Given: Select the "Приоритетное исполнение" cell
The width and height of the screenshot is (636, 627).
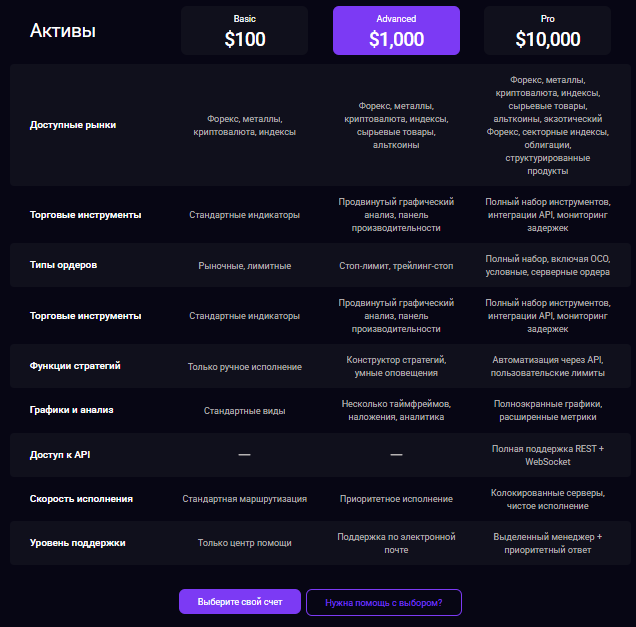Looking at the screenshot, I should (x=396, y=499).
